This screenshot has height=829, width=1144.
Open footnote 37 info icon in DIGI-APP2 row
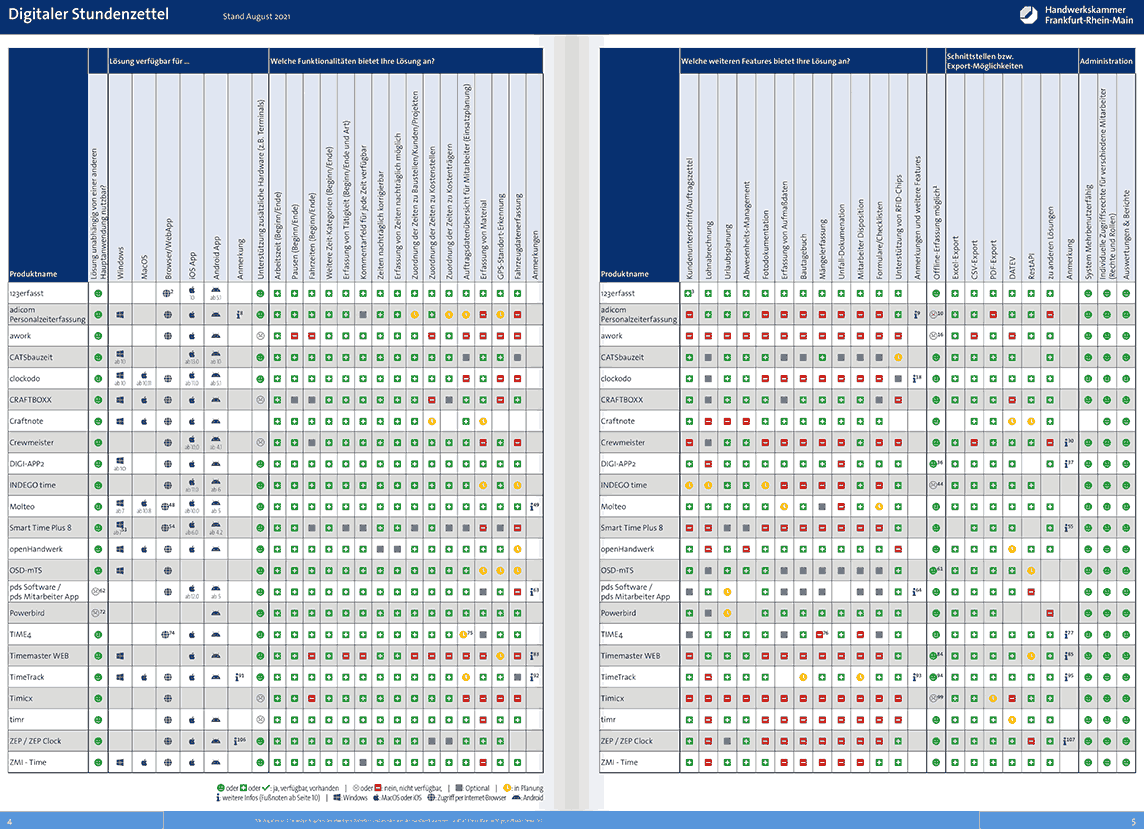pos(1069,464)
